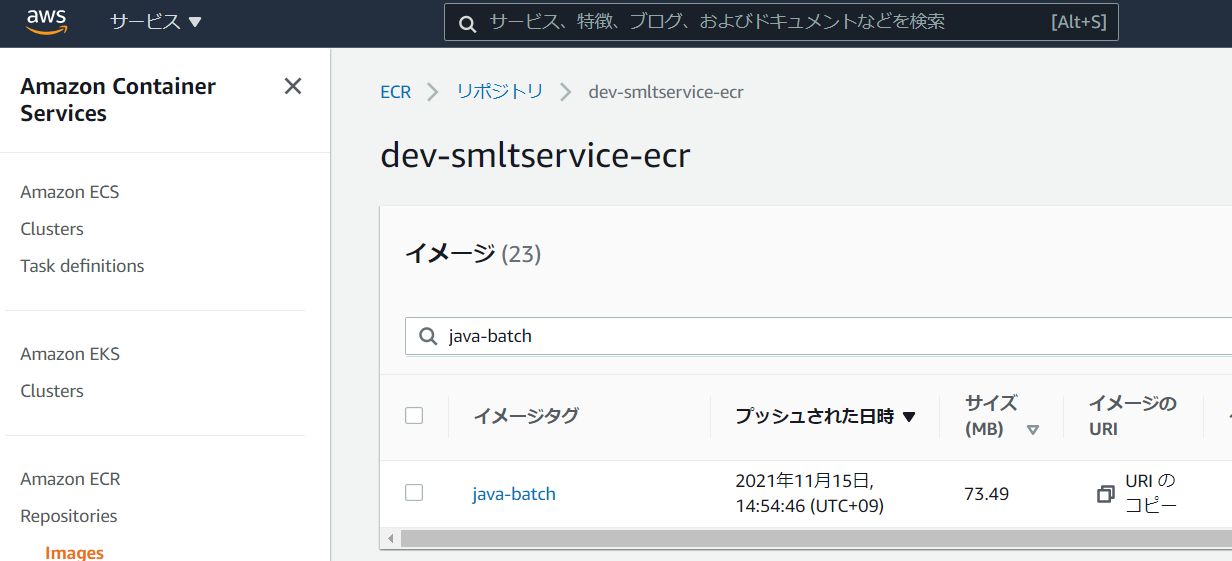Sort by size using the サイズ arrow icon
The height and width of the screenshot is (561, 1232).
1033,429
